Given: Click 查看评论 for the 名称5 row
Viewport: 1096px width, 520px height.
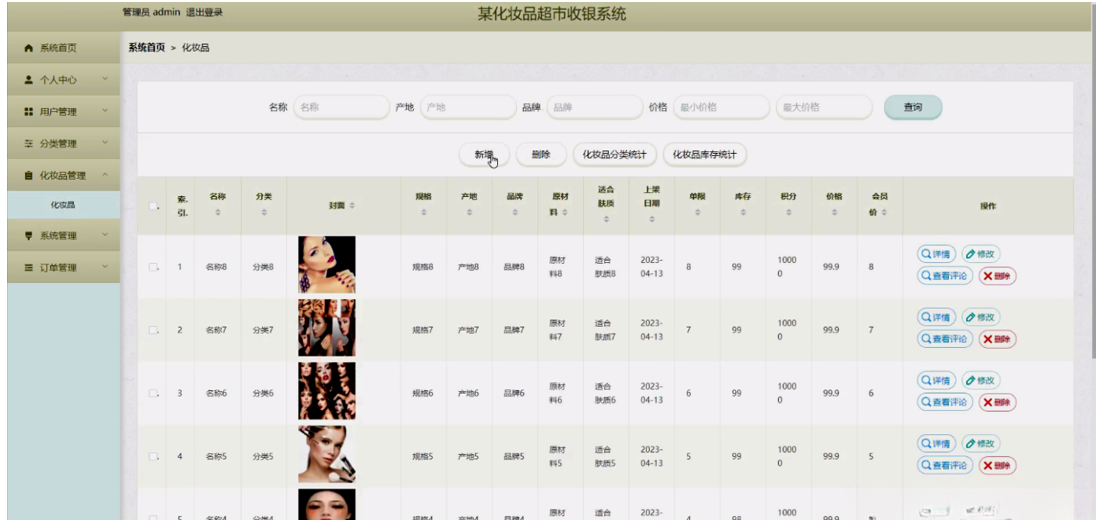Looking at the screenshot, I should (944, 465).
